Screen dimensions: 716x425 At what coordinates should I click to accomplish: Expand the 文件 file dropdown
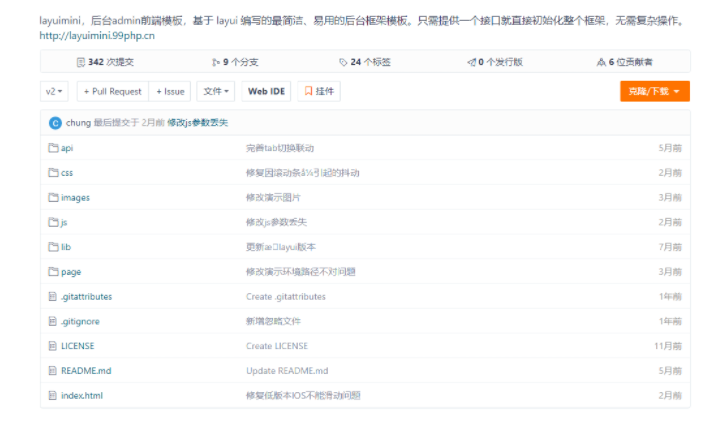(x=216, y=91)
